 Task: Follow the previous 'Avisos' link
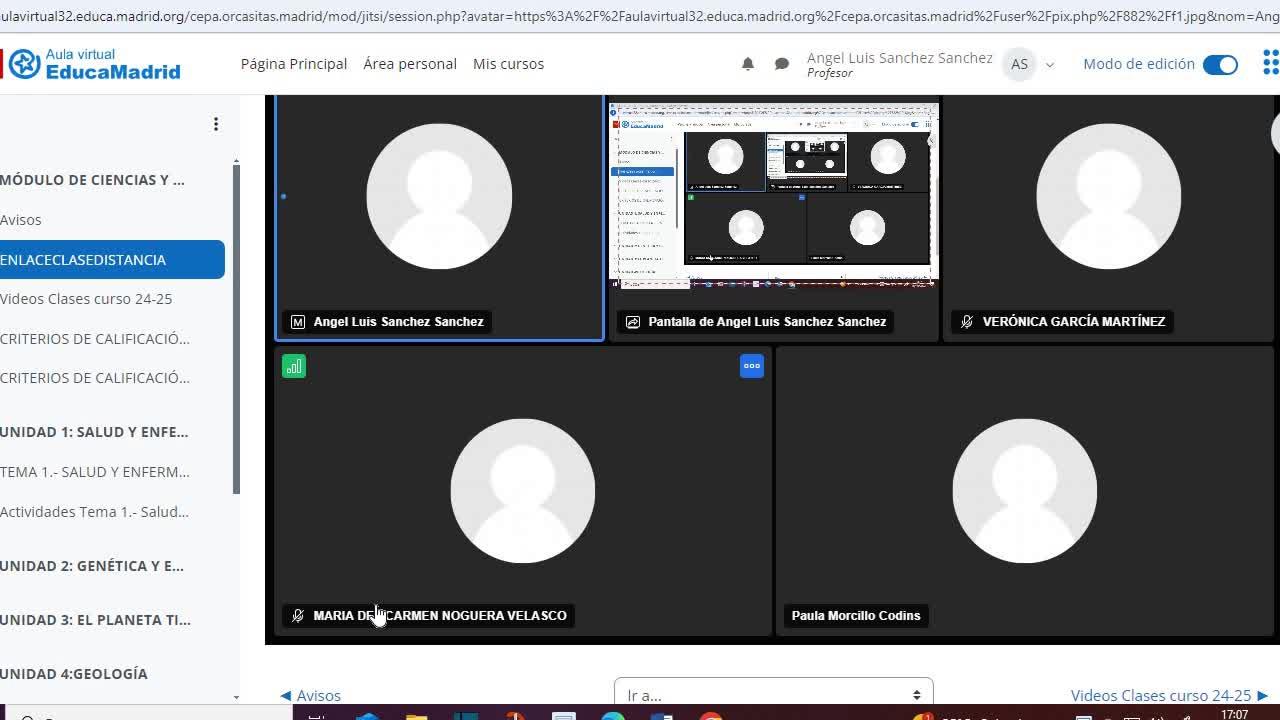(311, 695)
